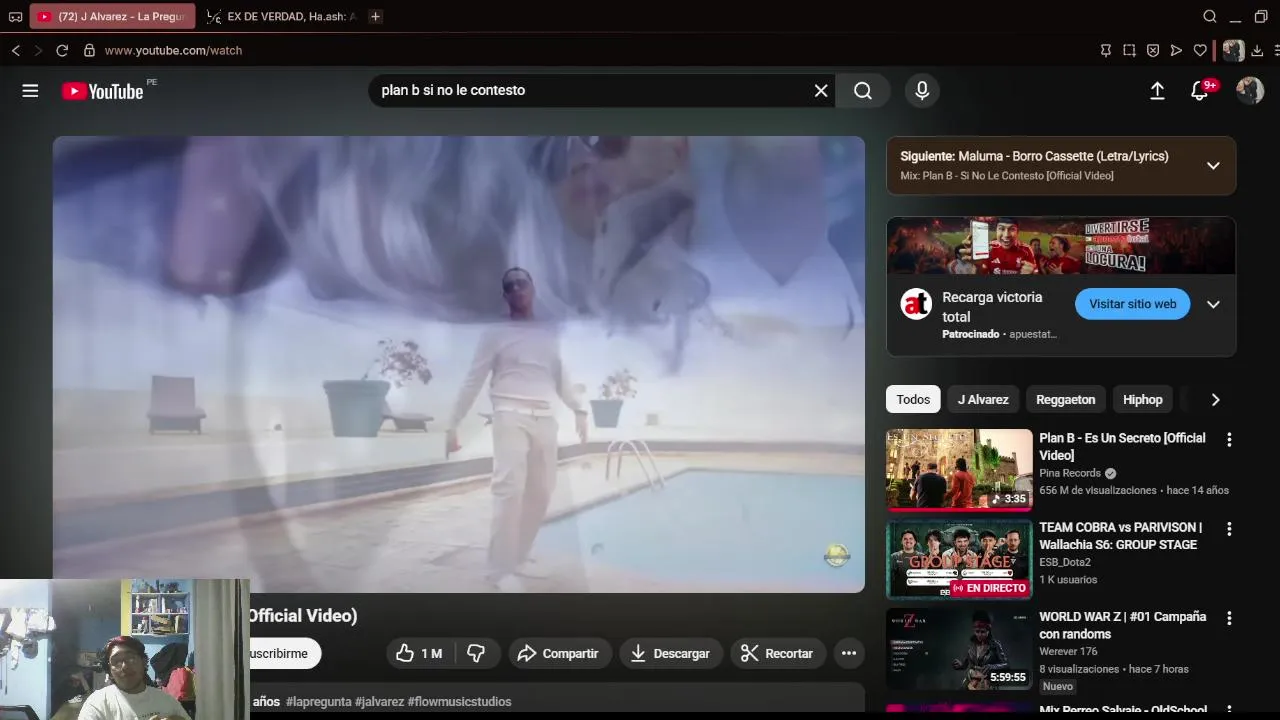Click the #flowmusicstudios hashtag
Viewport: 1280px width, 720px height.
460,702
